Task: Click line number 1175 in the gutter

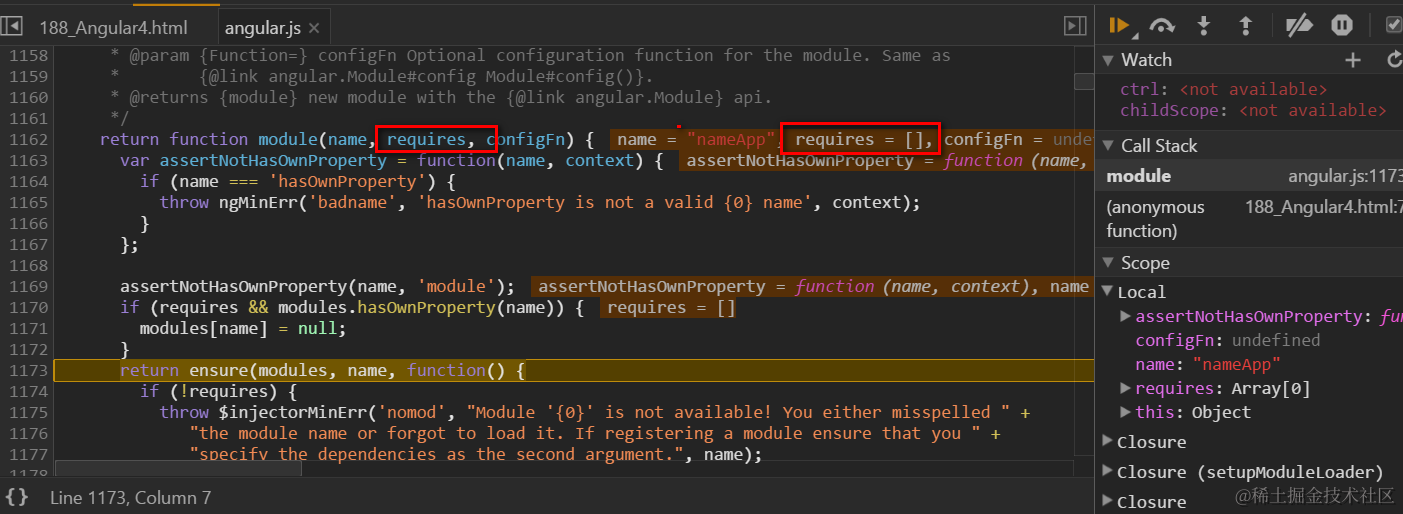Action: [x=28, y=412]
